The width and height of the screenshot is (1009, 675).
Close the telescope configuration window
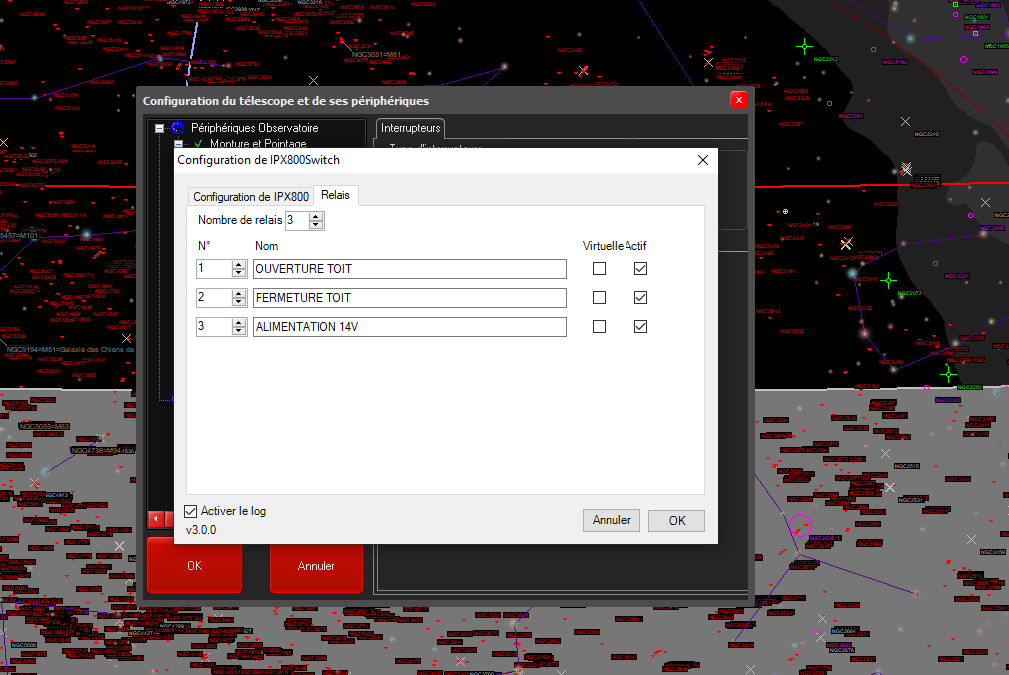[x=738, y=100]
